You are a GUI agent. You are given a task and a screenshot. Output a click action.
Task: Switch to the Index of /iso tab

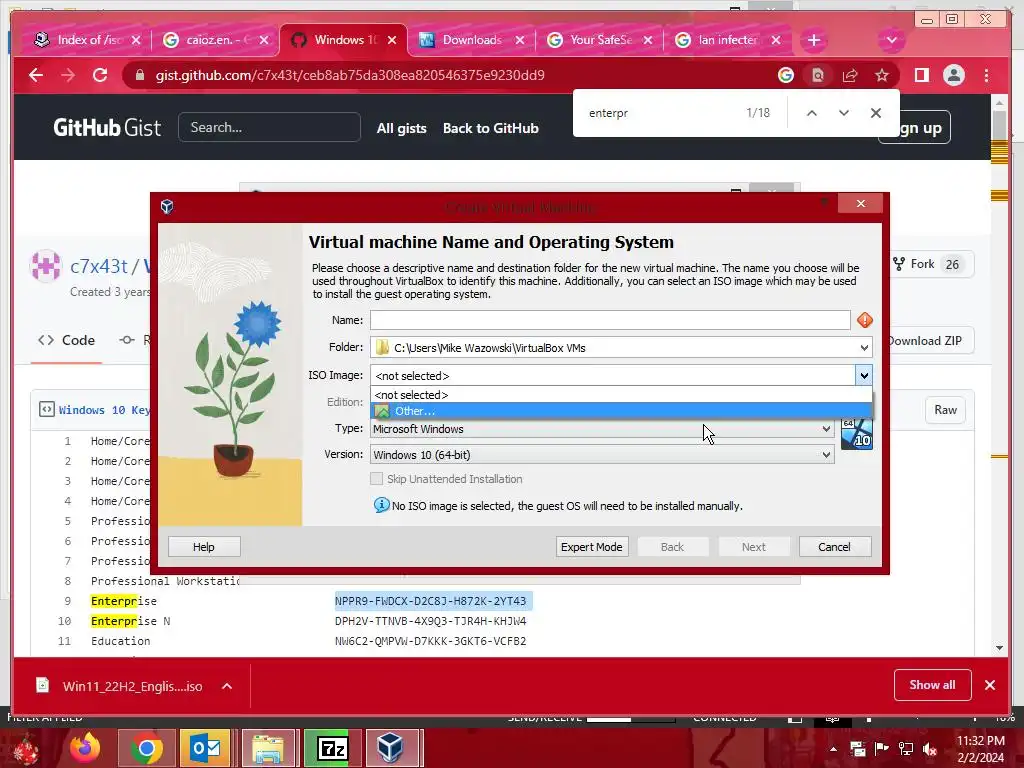[x=89, y=40]
